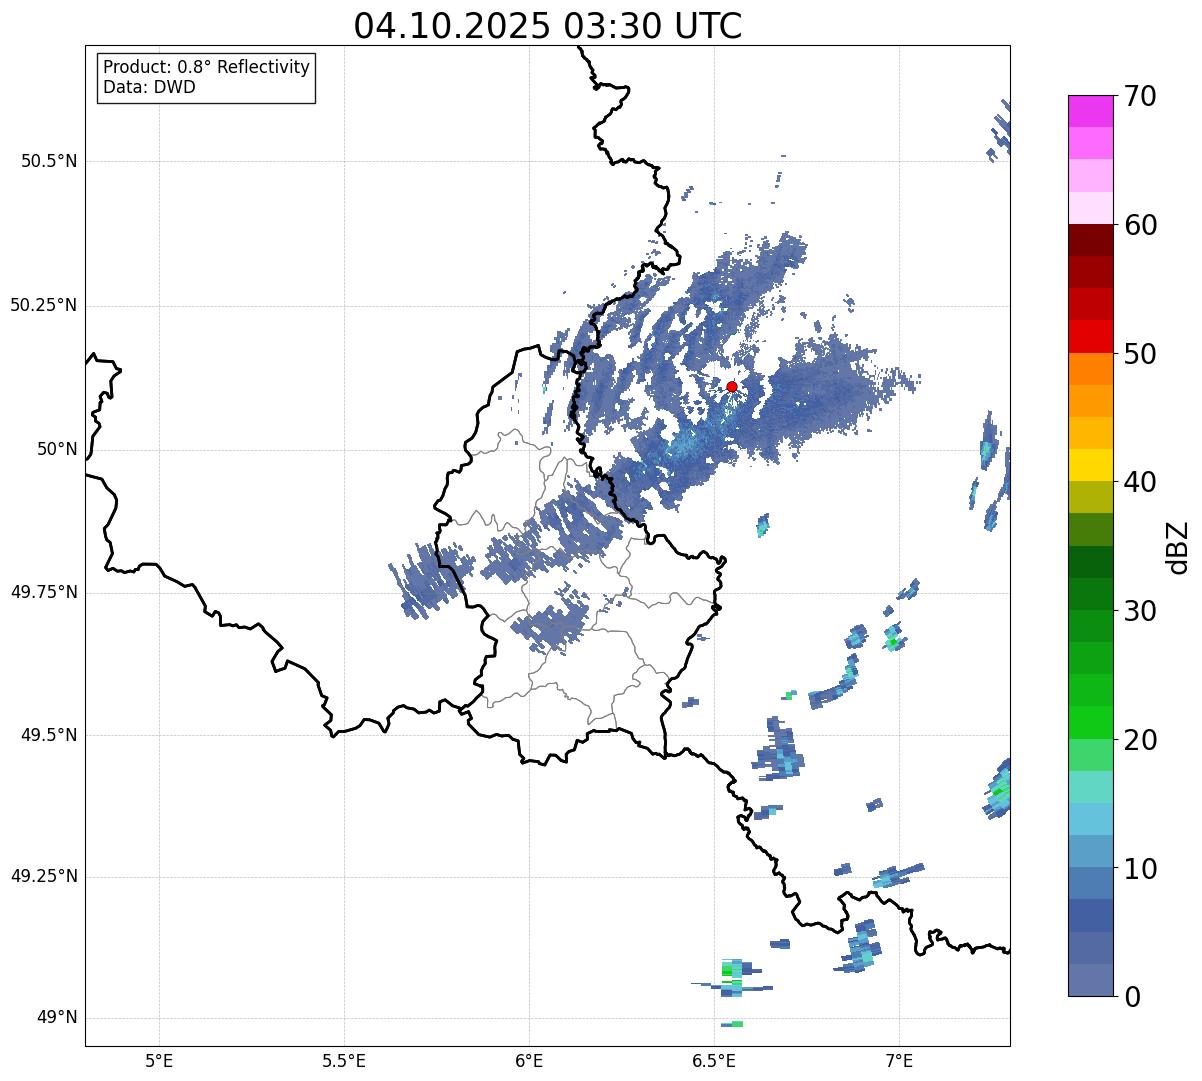Image resolution: width=1202 pixels, height=1081 pixels.
Task: Pick the orange swatch just below 50
Action: pos(1090,369)
